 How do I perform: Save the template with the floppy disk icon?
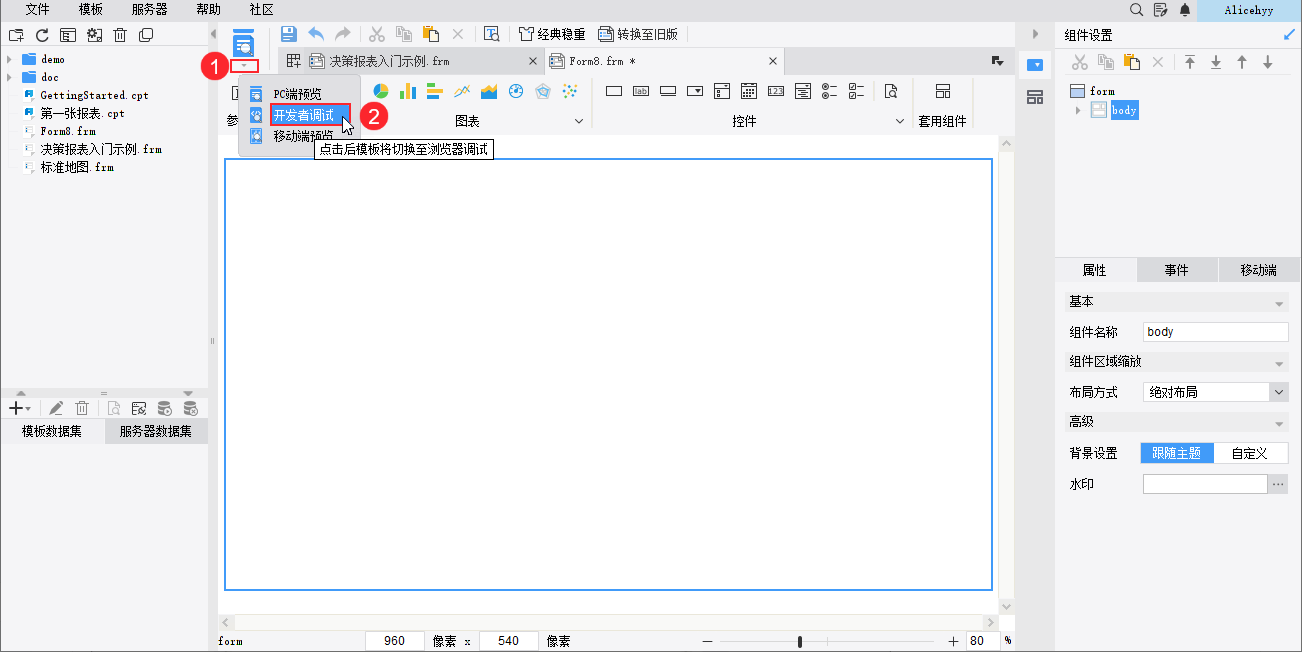coord(289,33)
